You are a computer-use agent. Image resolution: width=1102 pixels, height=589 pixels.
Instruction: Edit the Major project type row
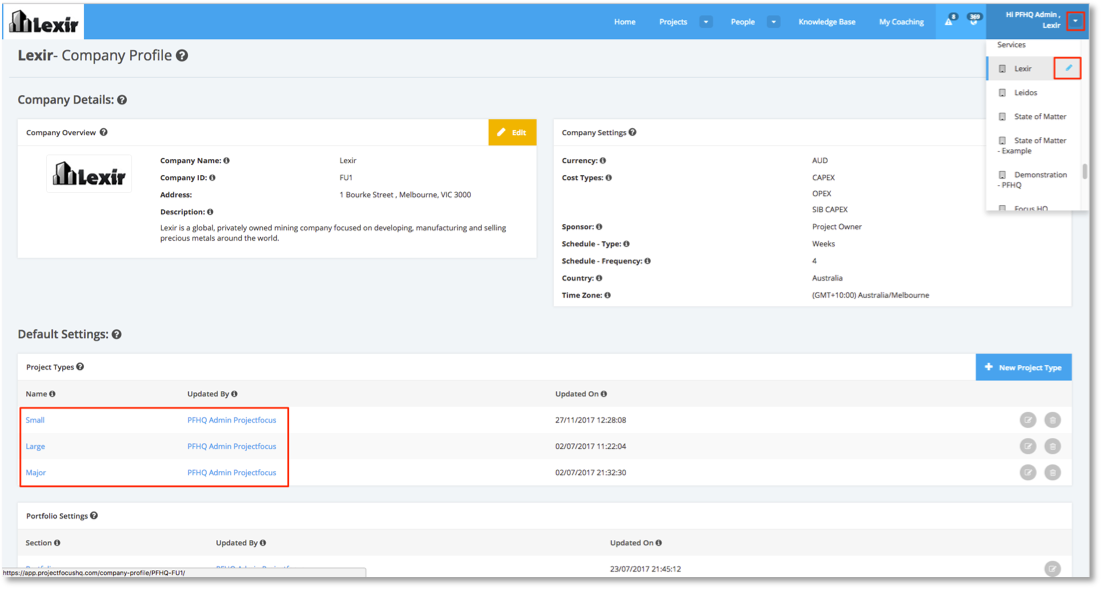[x=1028, y=472]
